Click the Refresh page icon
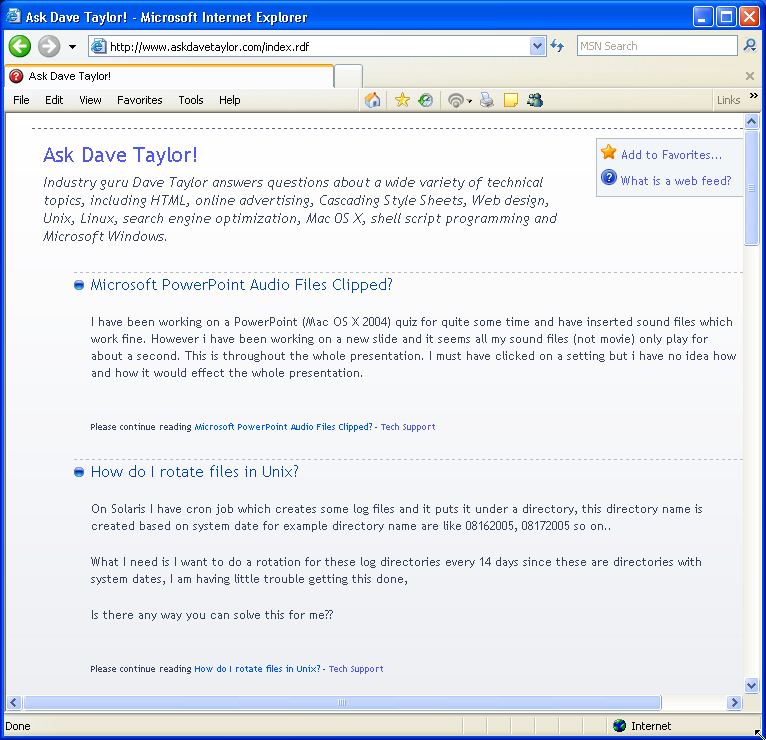 (x=557, y=46)
